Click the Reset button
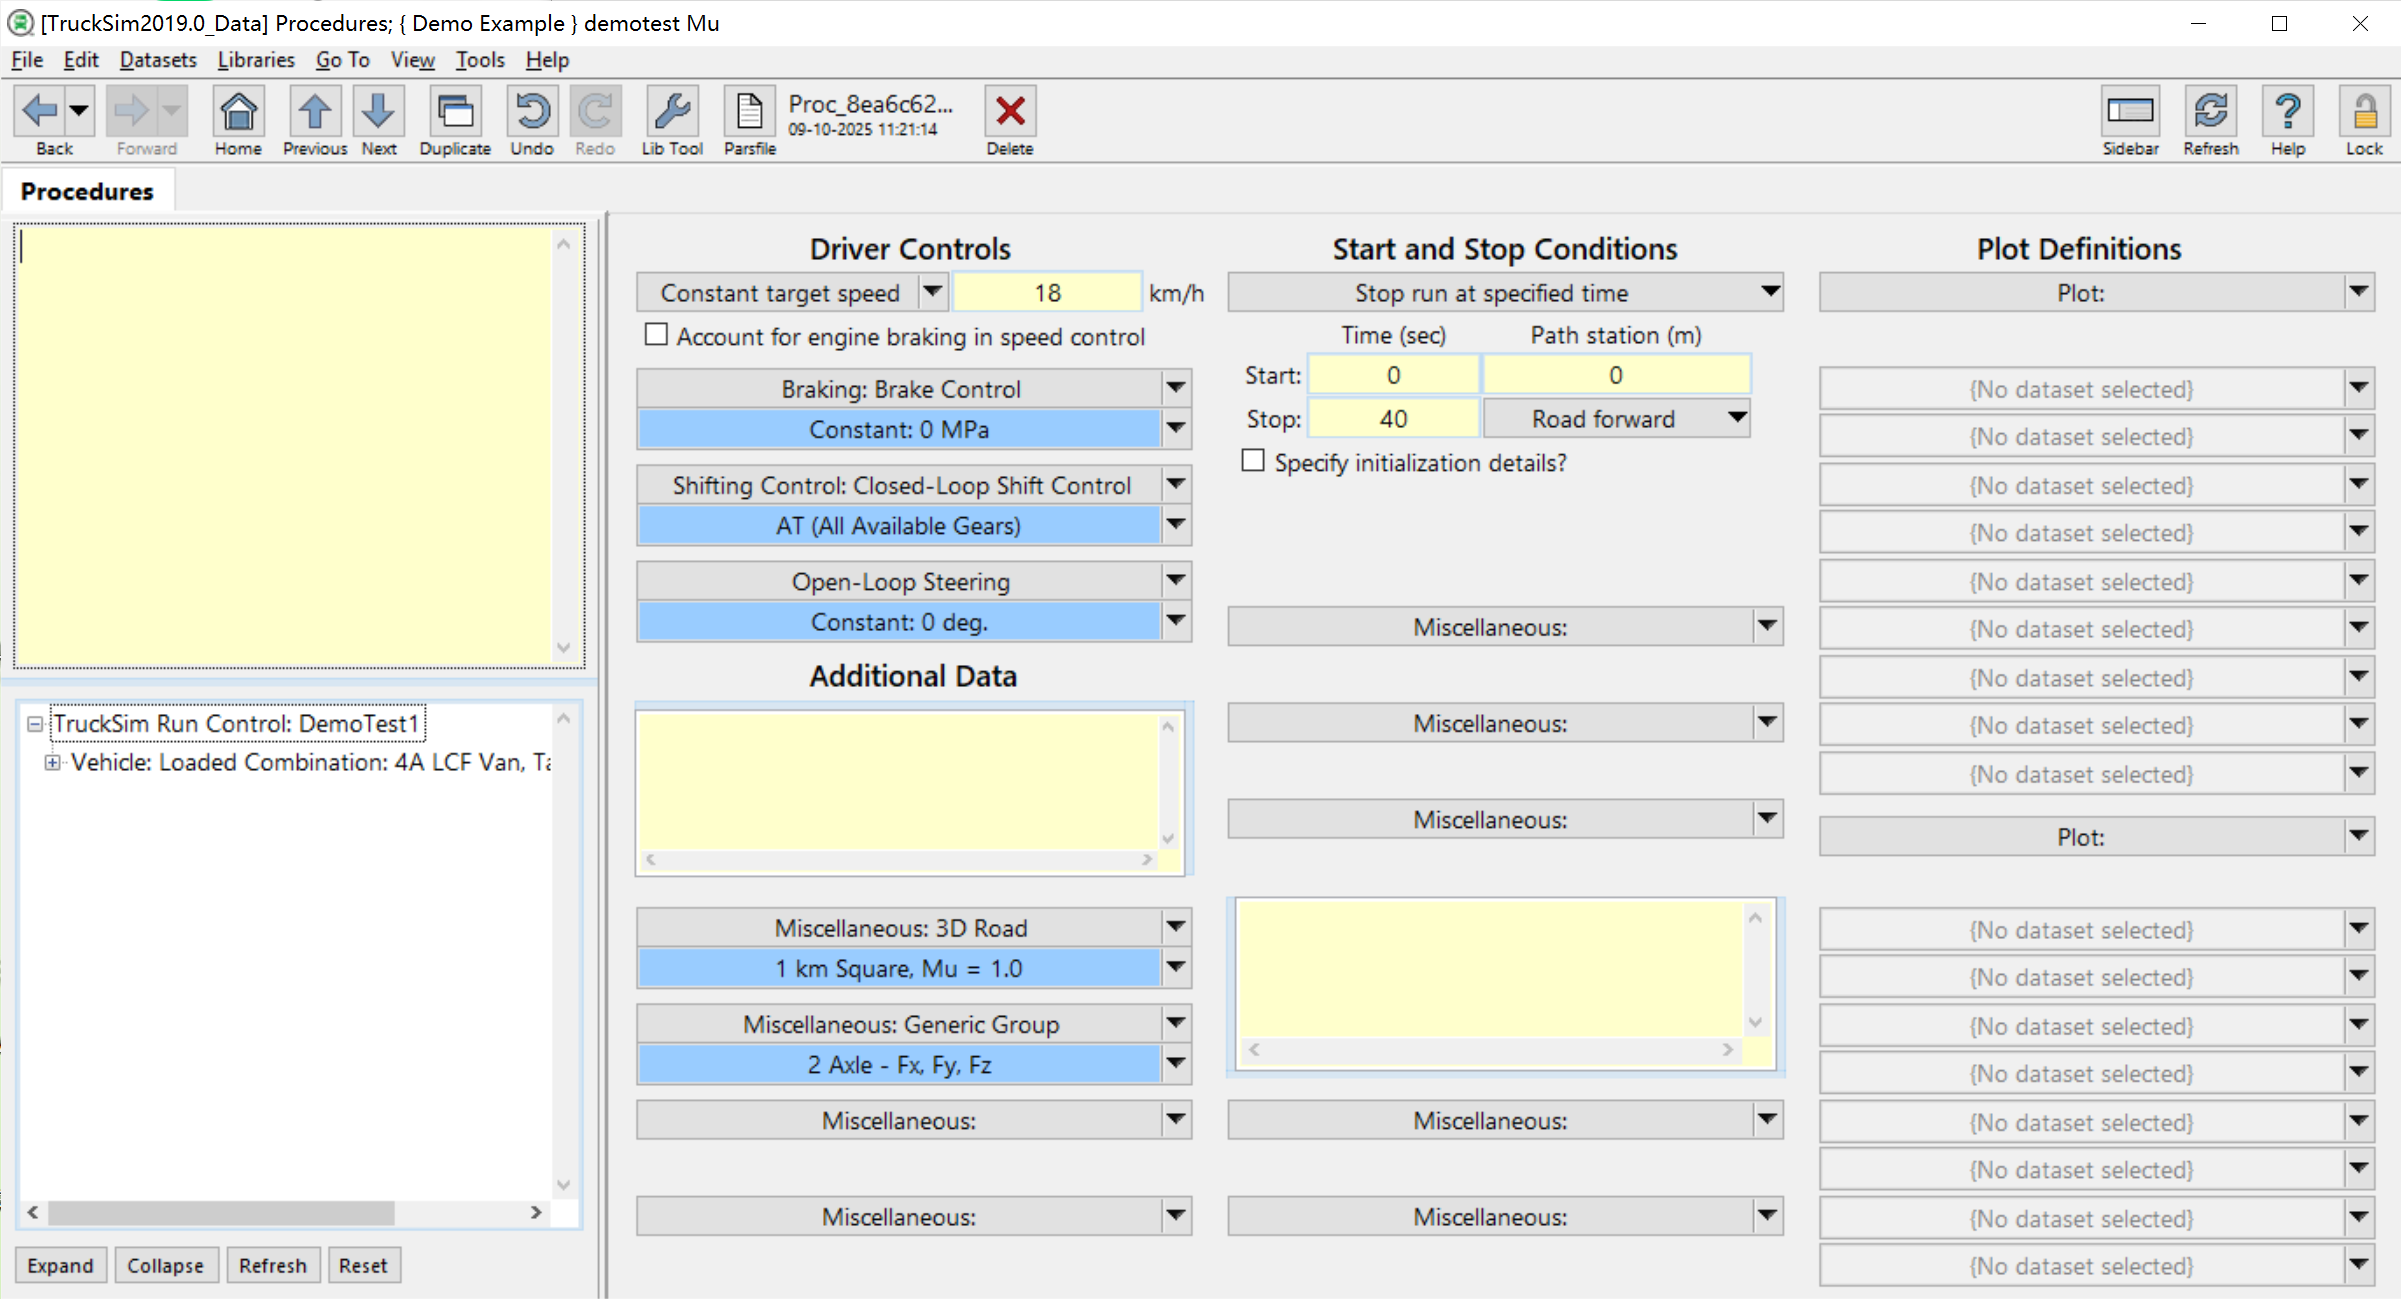The width and height of the screenshot is (2401, 1299). point(362,1265)
